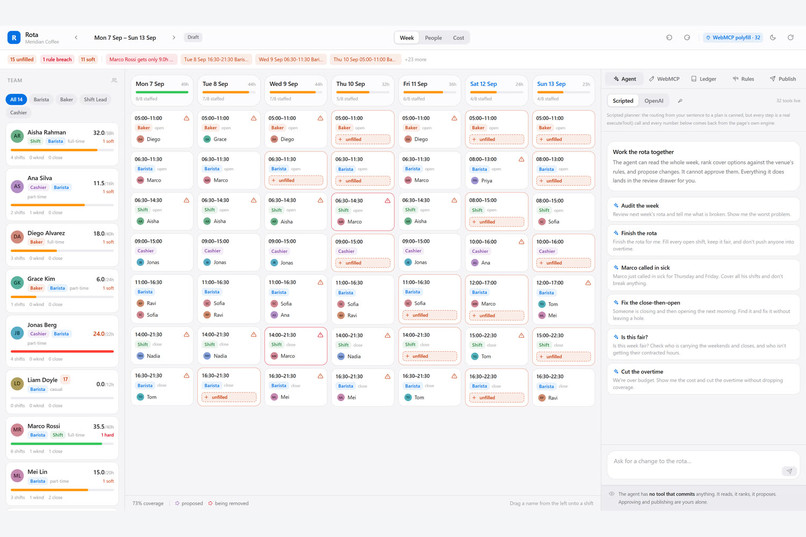Click warning triangle on Mon 05:00–11:00 shift

187,118
